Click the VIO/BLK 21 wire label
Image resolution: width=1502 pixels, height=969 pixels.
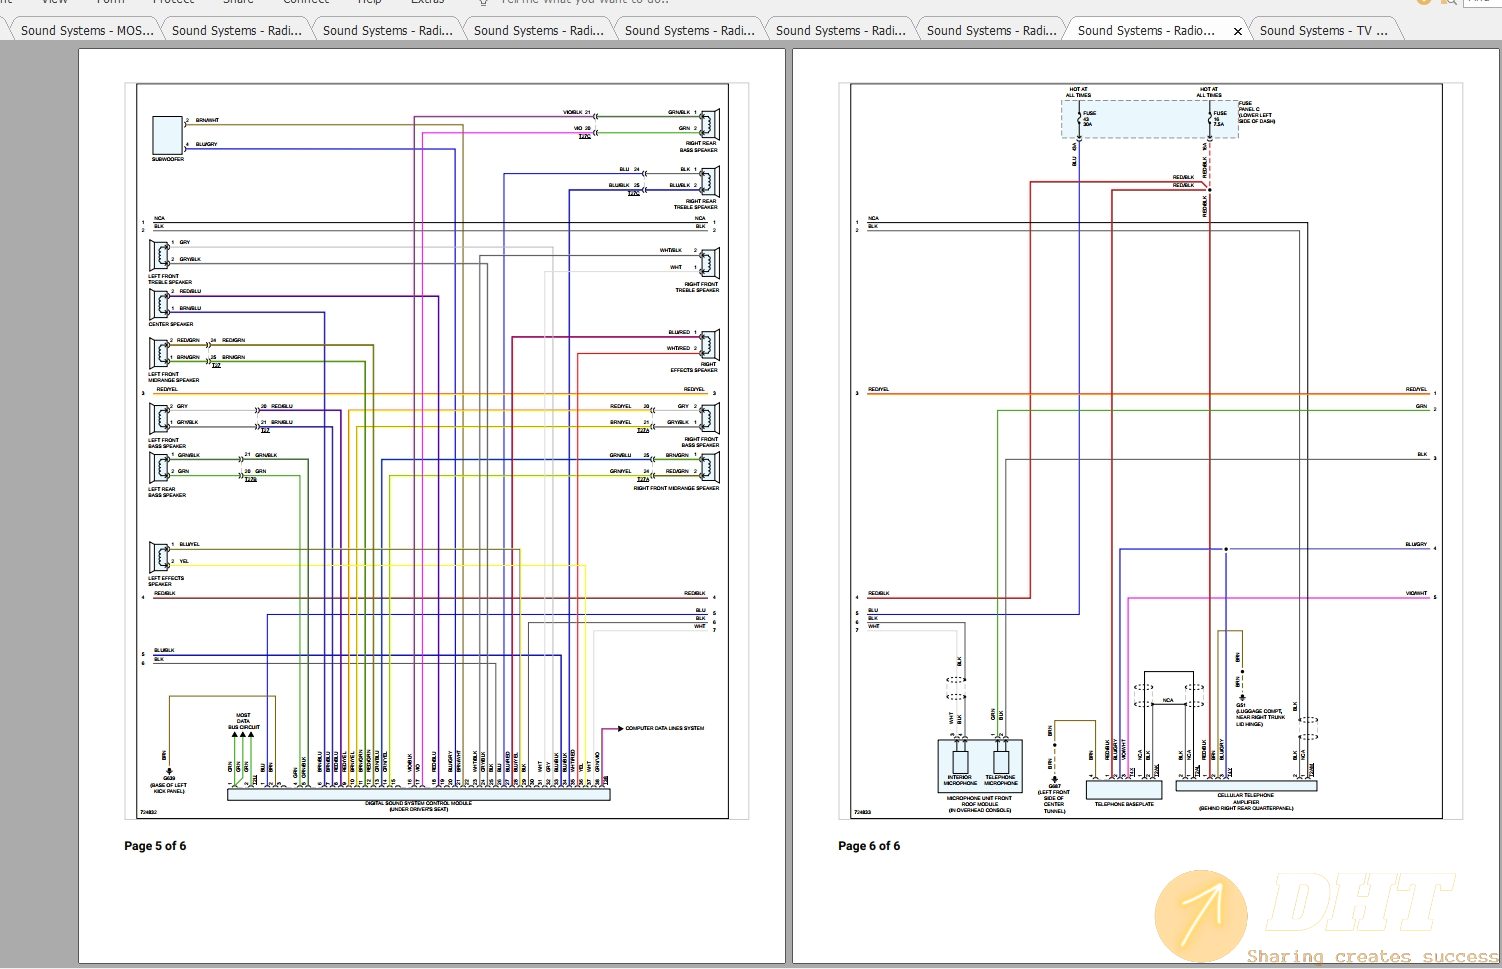click(576, 113)
